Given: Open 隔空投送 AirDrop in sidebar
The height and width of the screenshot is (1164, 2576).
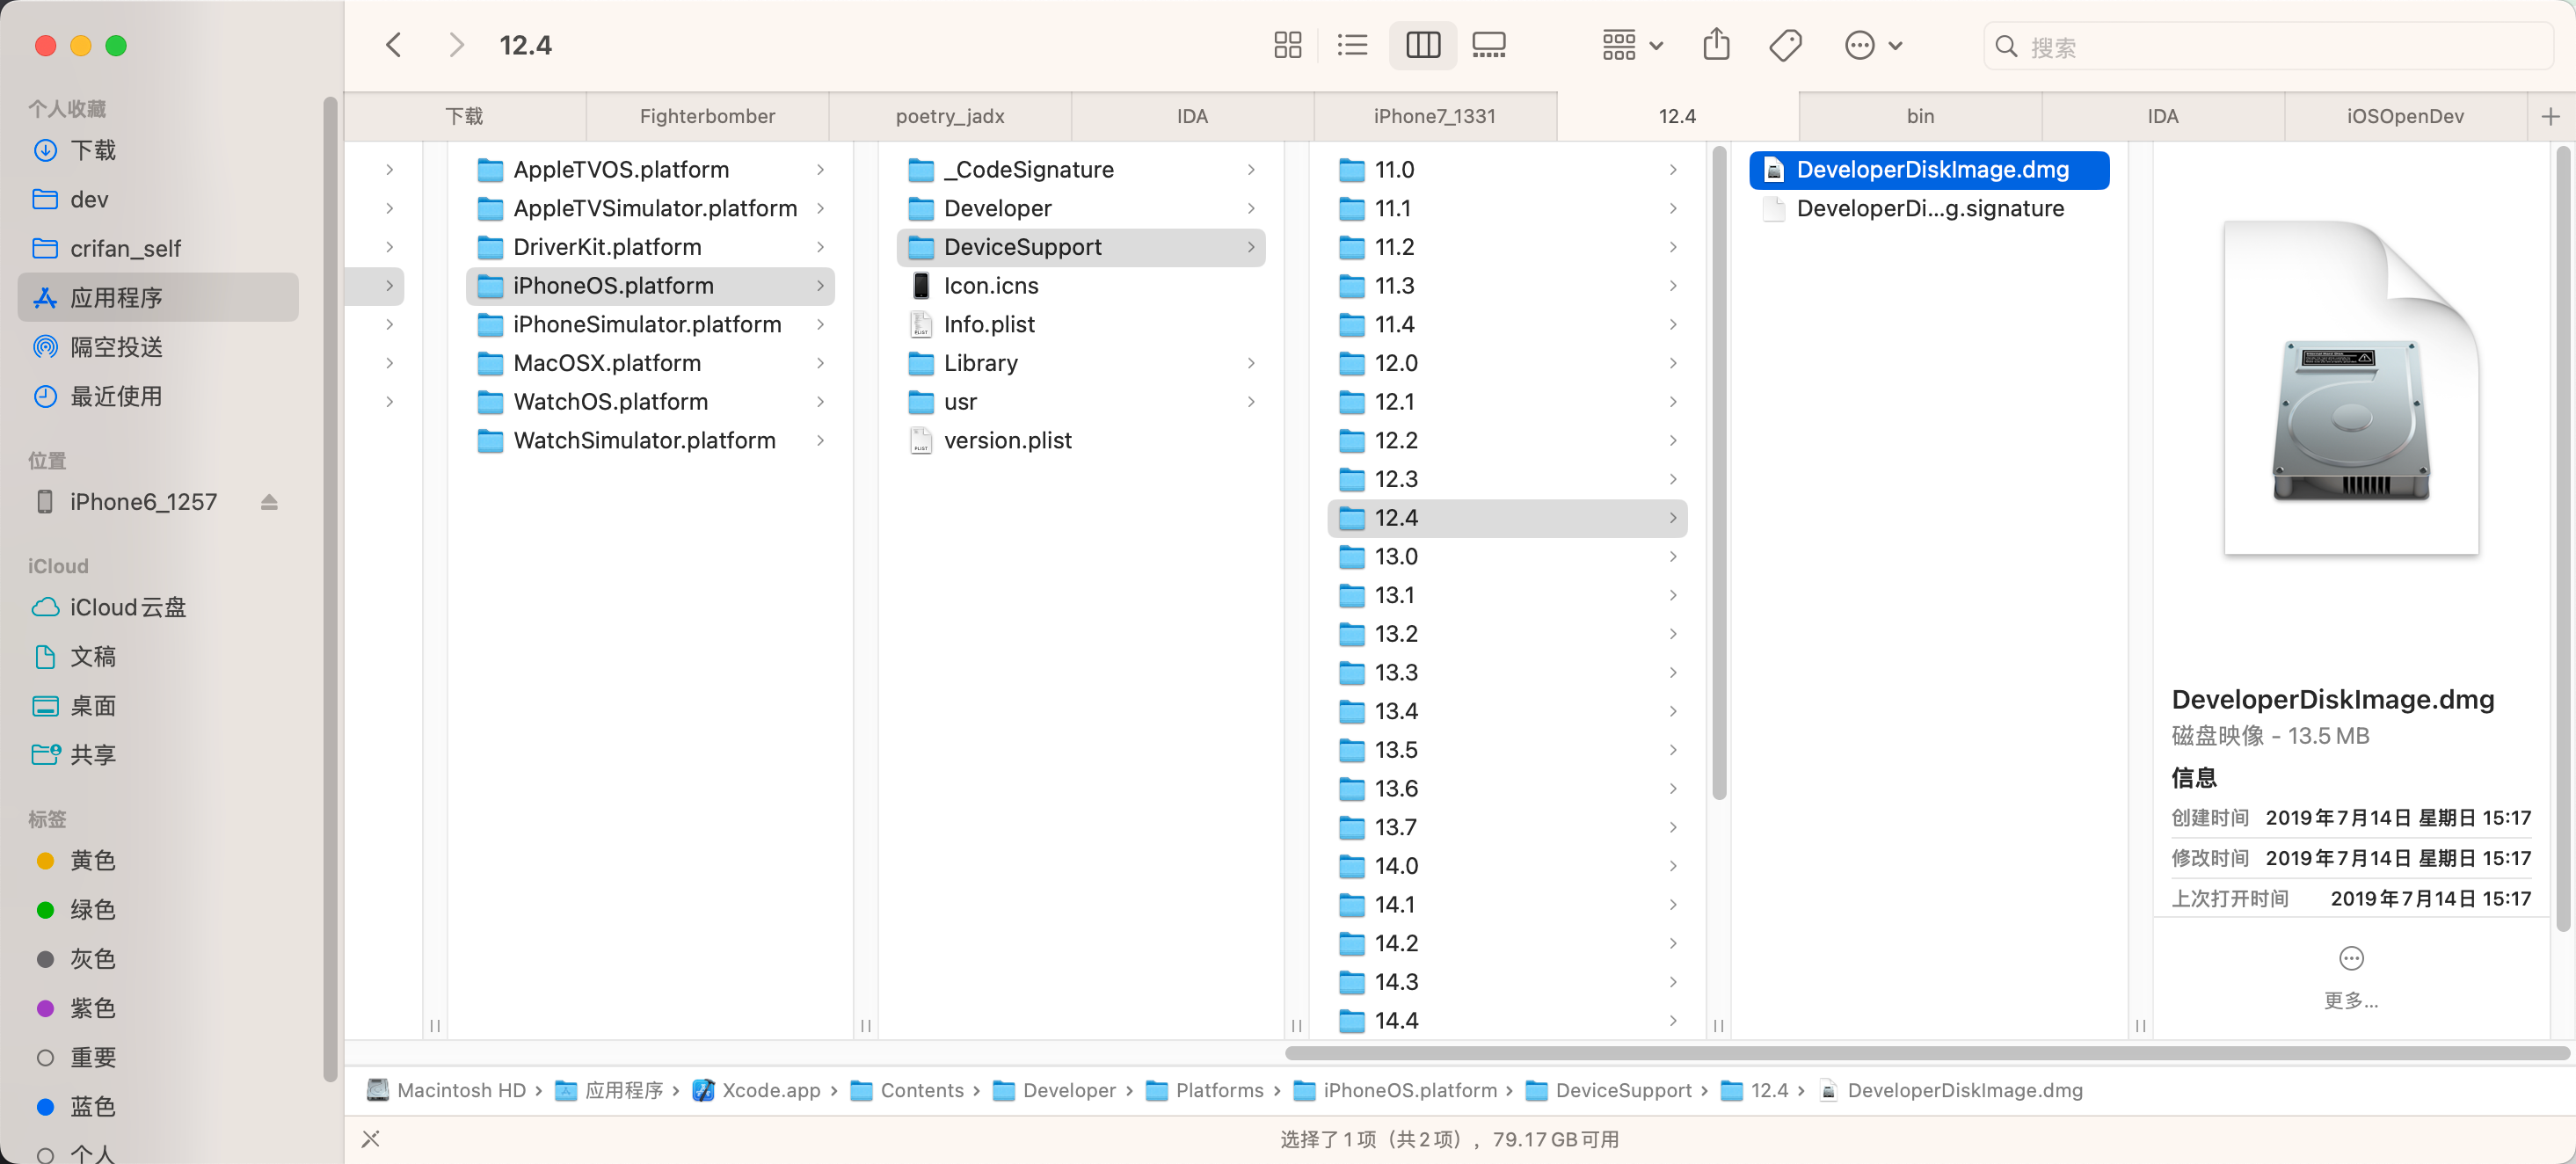Looking at the screenshot, I should (158, 347).
